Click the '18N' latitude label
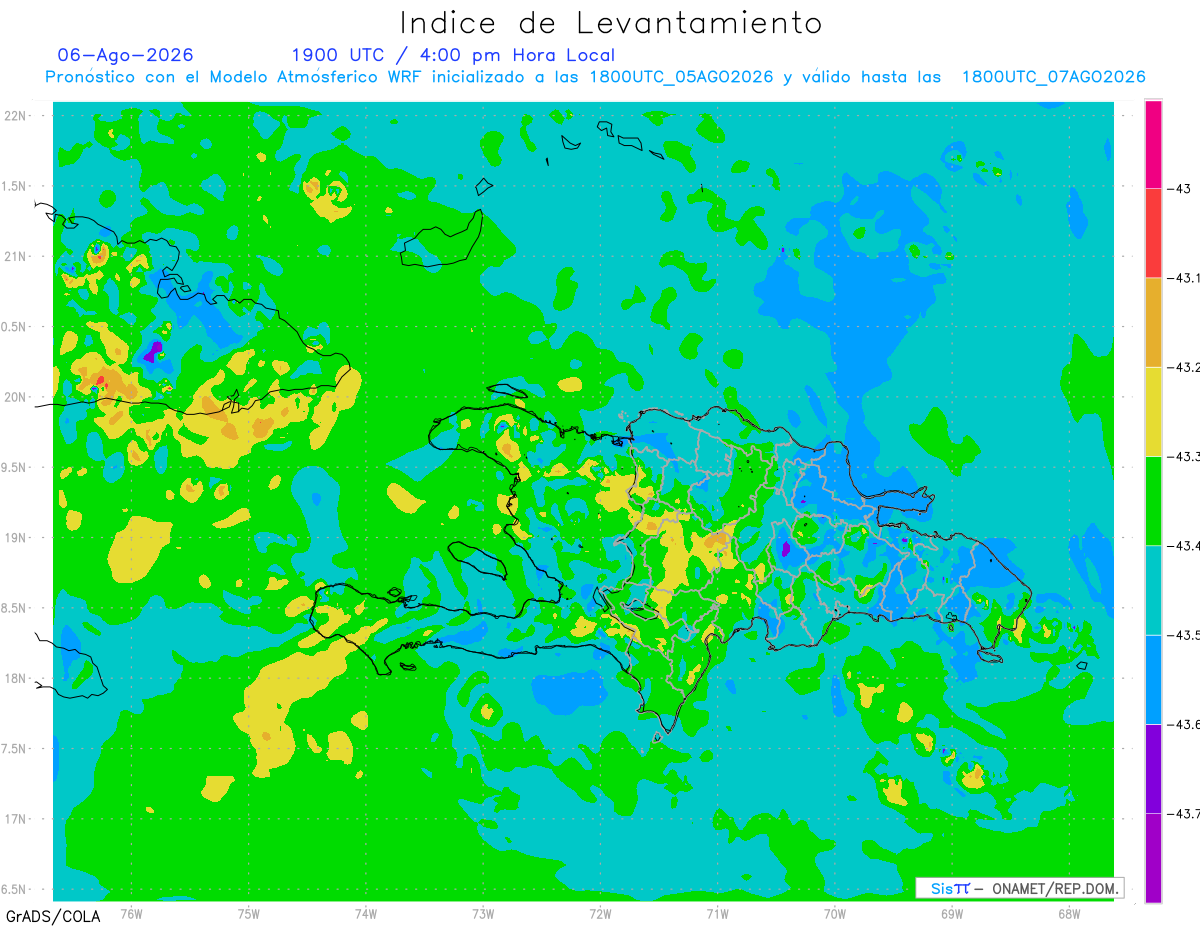1200x927 pixels. click(x=17, y=678)
